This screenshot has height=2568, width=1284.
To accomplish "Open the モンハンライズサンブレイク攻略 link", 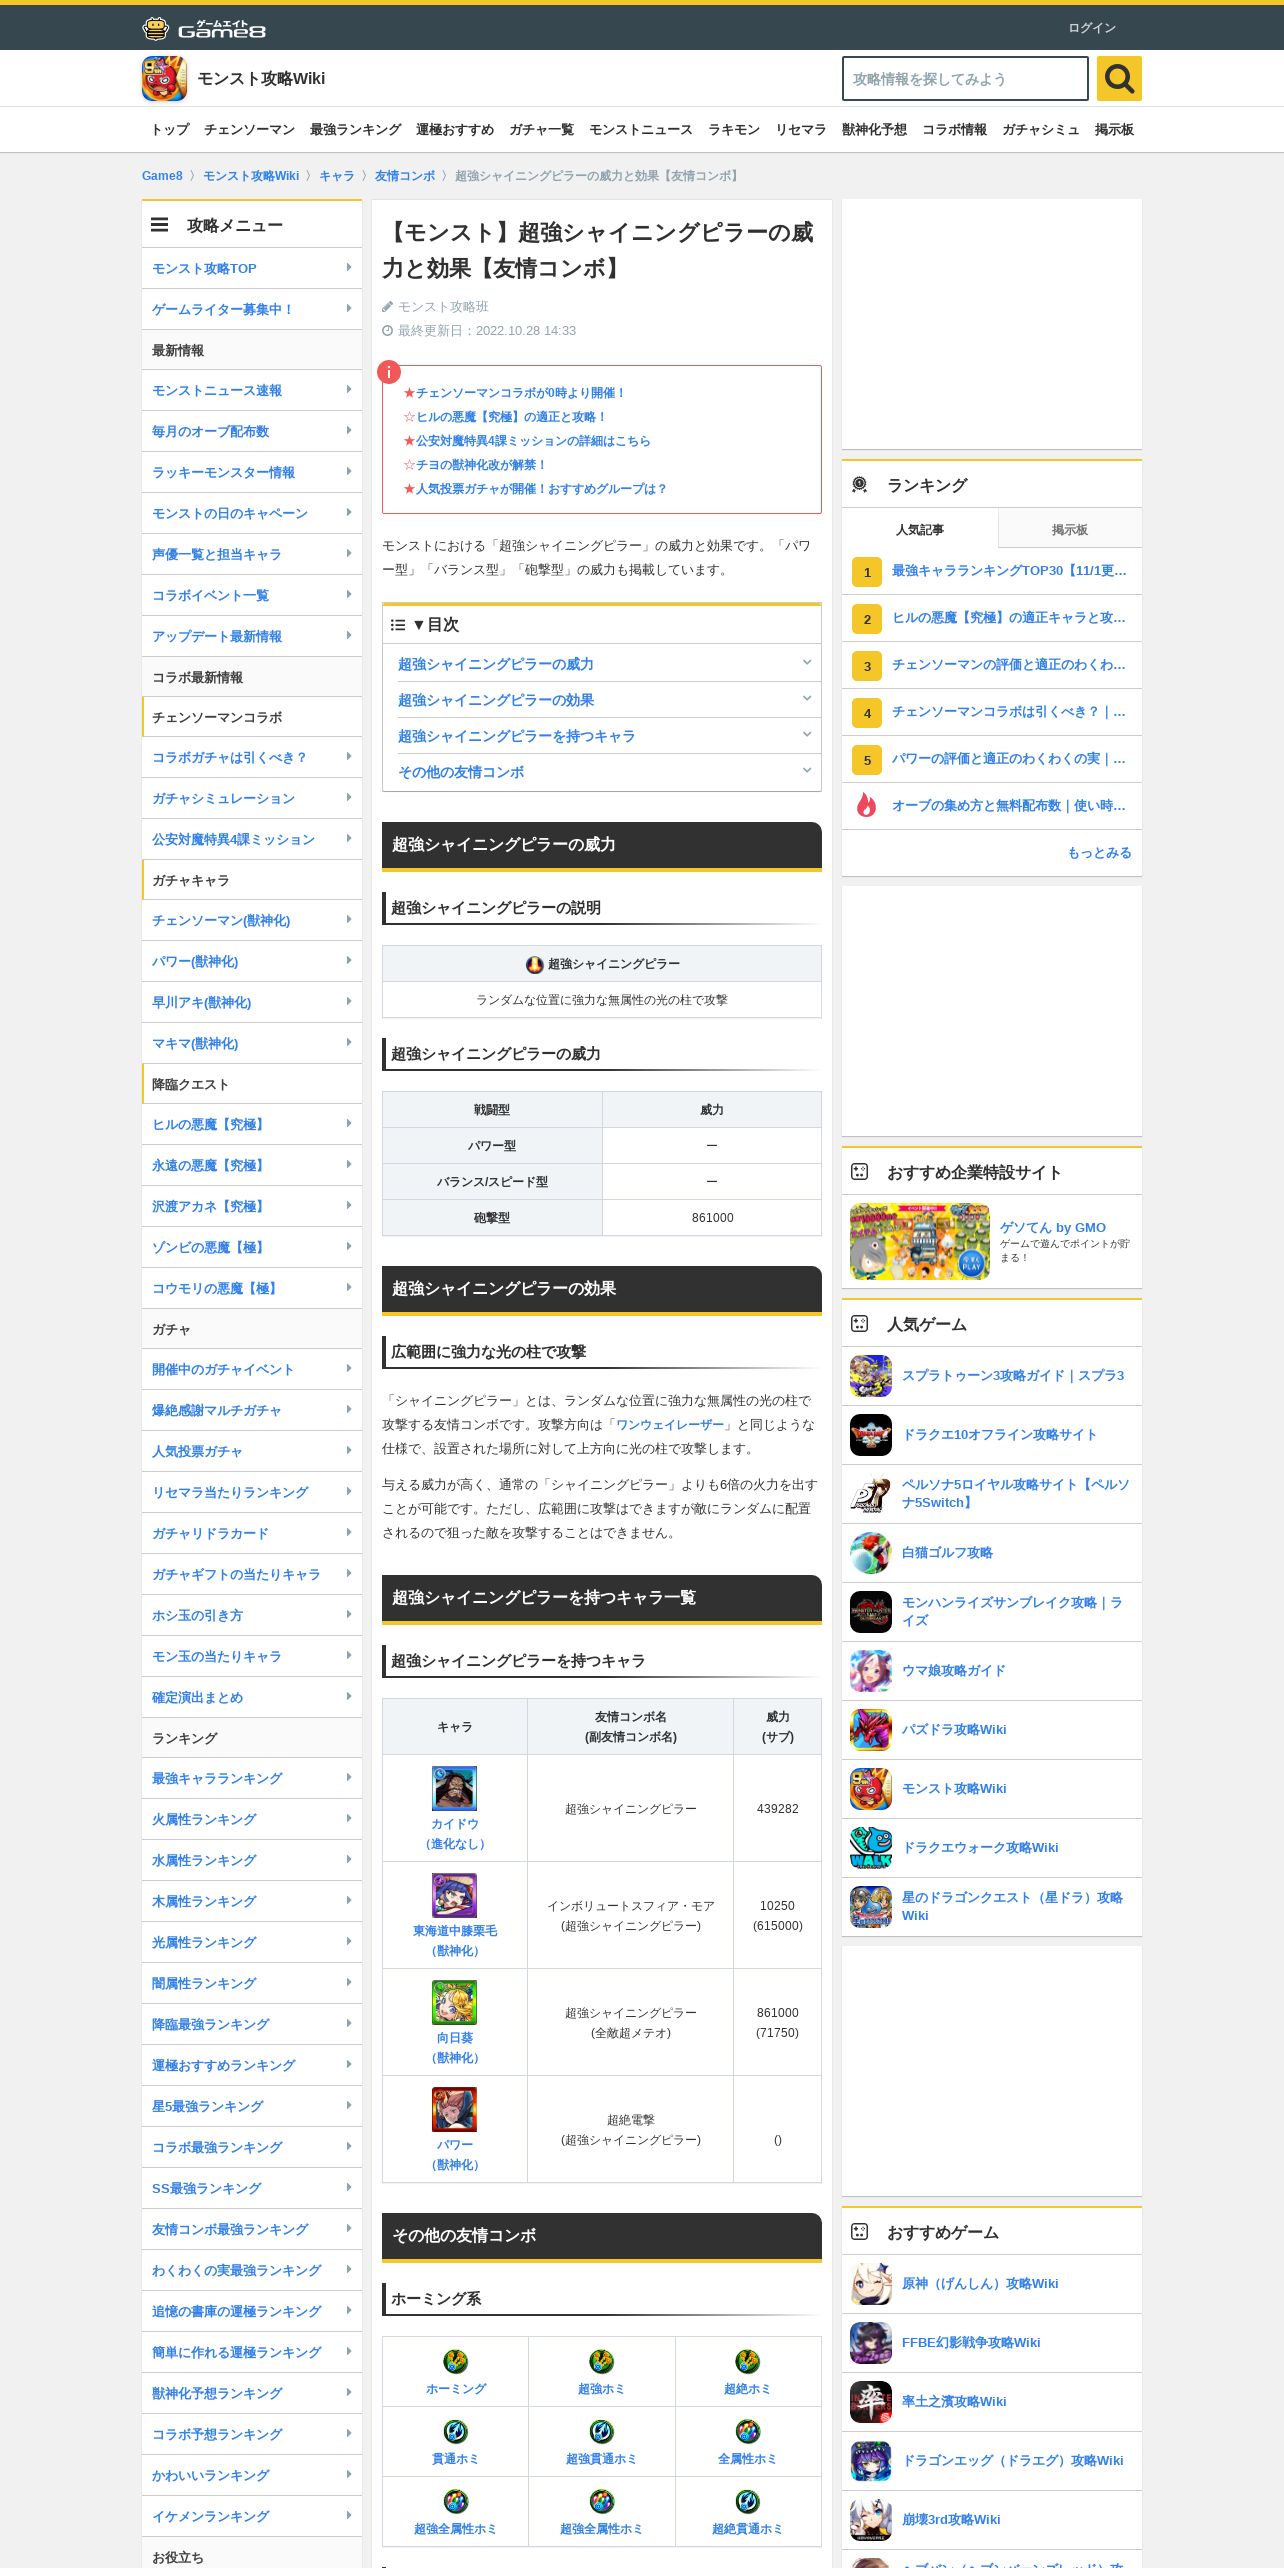I will coord(1012,1611).
